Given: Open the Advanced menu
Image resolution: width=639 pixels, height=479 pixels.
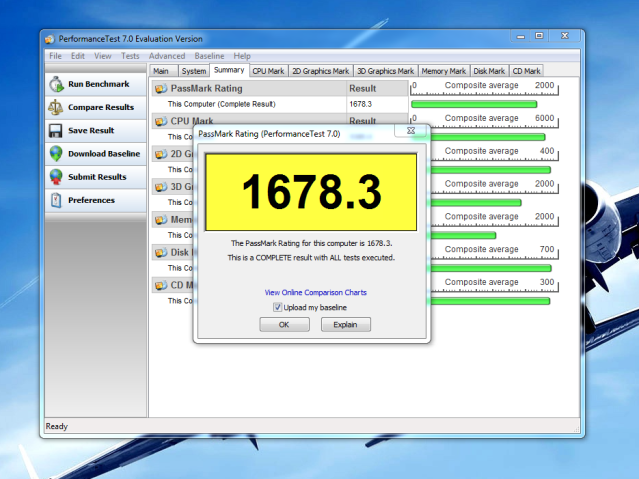Looking at the screenshot, I should click(x=167, y=56).
